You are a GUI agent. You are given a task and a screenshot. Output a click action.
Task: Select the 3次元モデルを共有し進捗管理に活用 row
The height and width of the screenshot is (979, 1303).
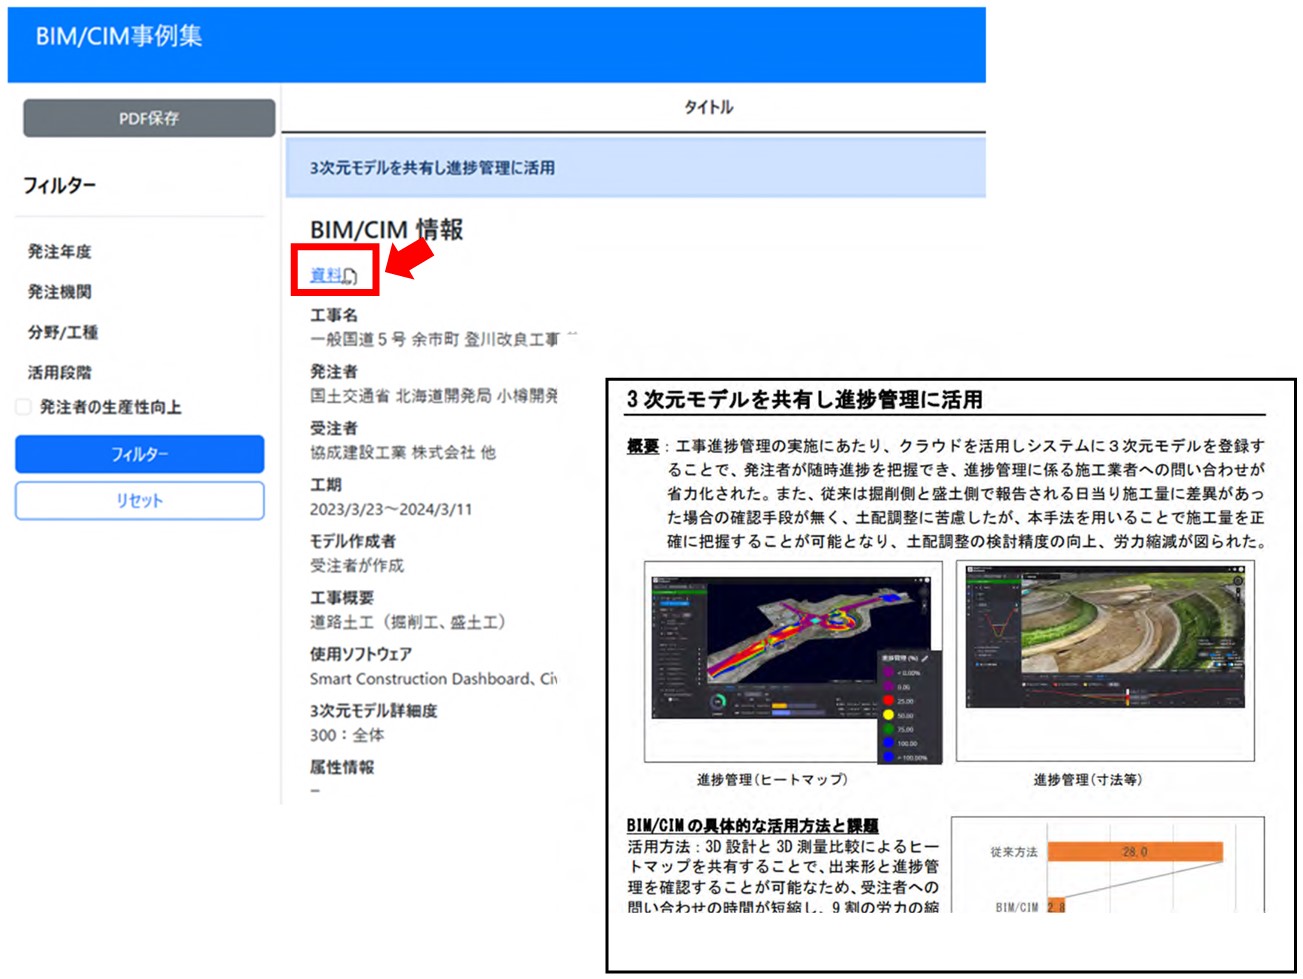pos(635,168)
